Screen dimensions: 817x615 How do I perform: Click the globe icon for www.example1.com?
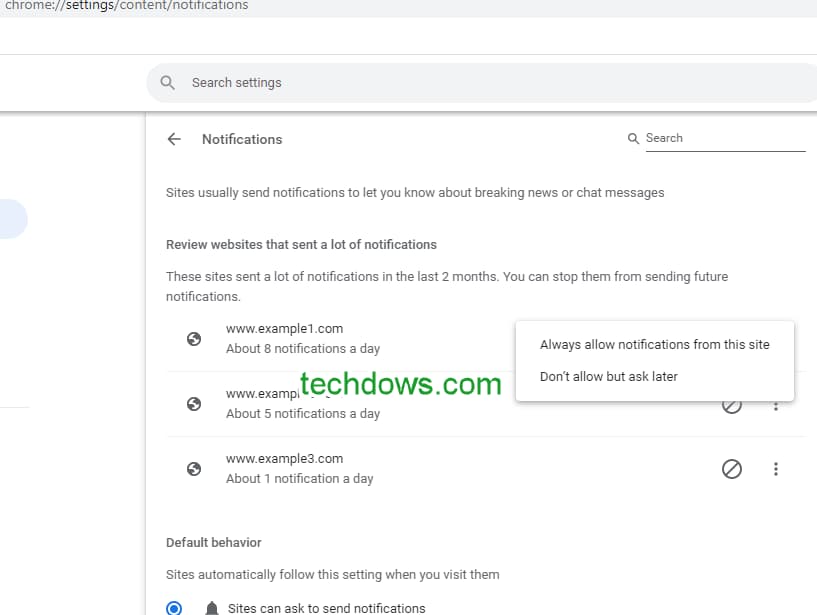[x=194, y=339]
